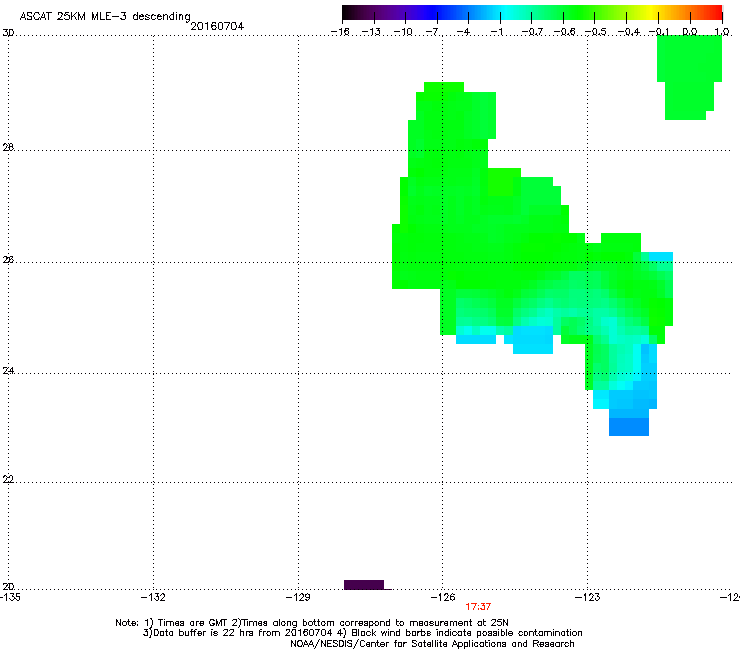Click the -0.1 color scale label
The height and width of the screenshot is (650, 740).
point(658,32)
